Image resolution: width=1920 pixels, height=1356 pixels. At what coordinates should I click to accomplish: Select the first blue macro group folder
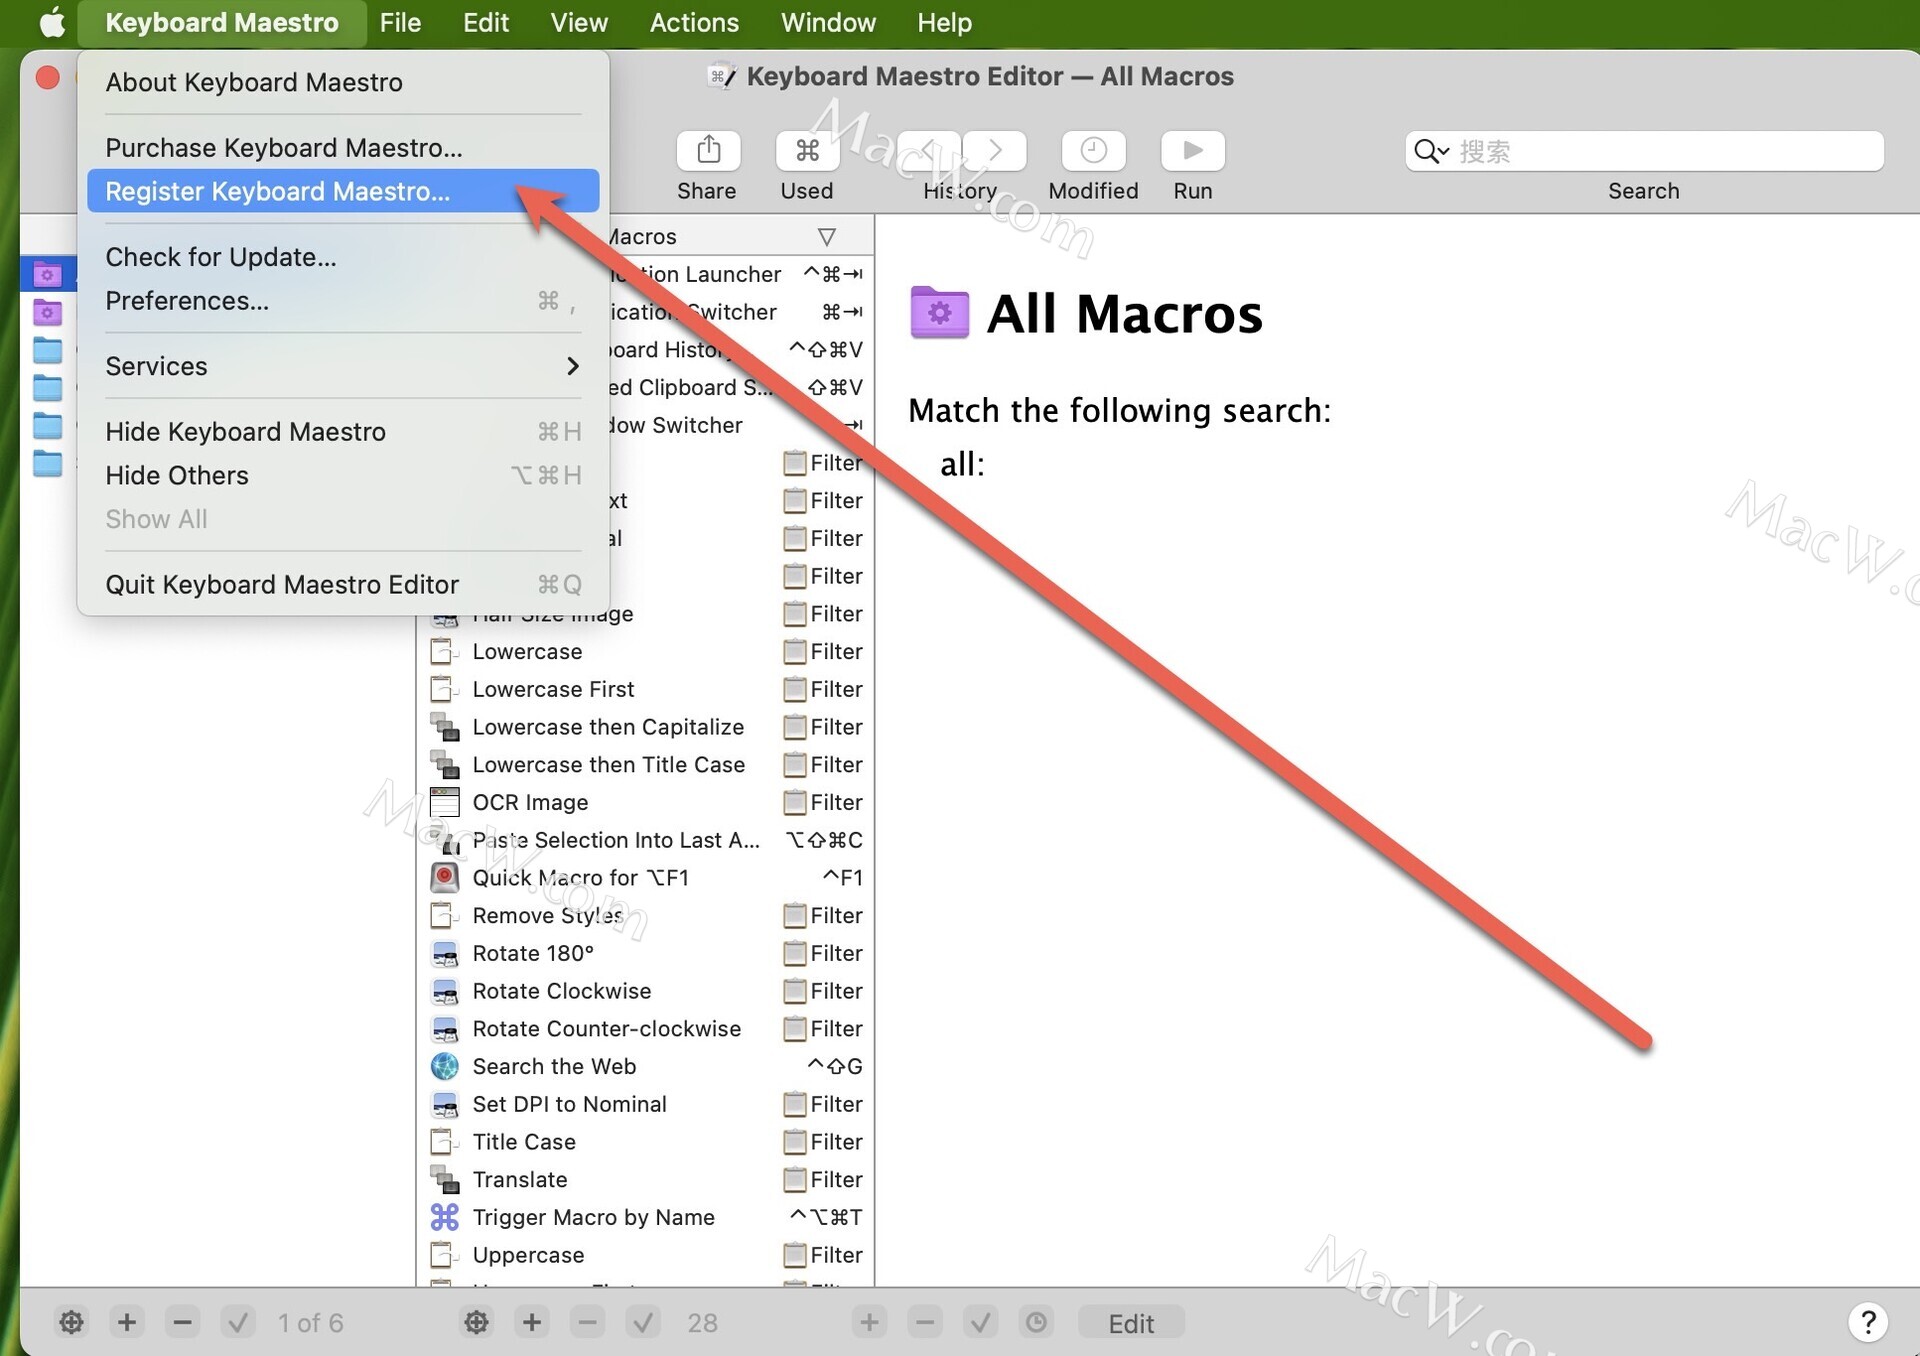click(x=47, y=350)
